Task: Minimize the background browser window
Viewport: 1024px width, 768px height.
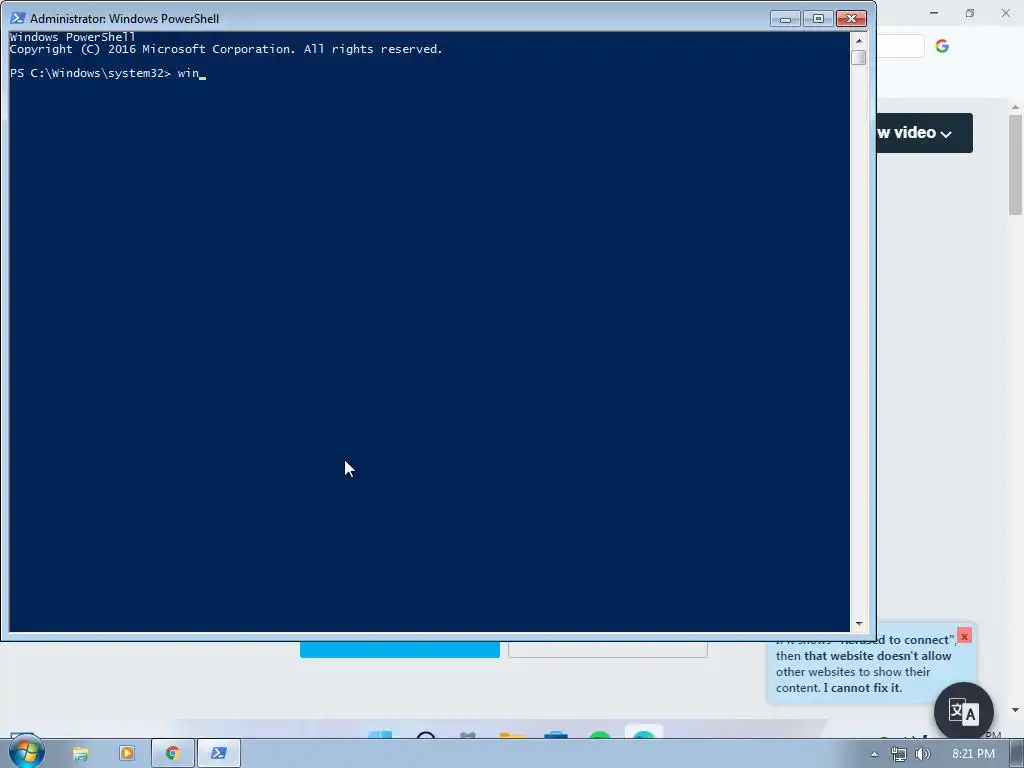Action: click(x=934, y=13)
